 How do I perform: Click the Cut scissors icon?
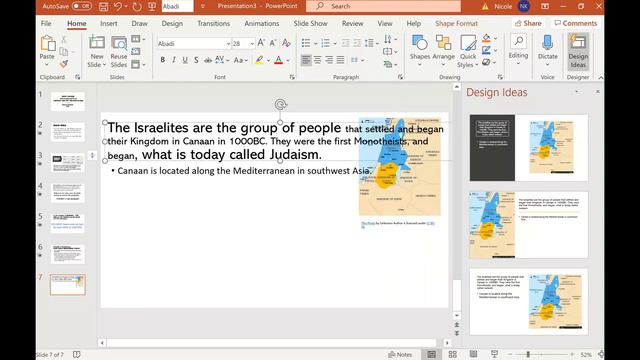tap(64, 40)
